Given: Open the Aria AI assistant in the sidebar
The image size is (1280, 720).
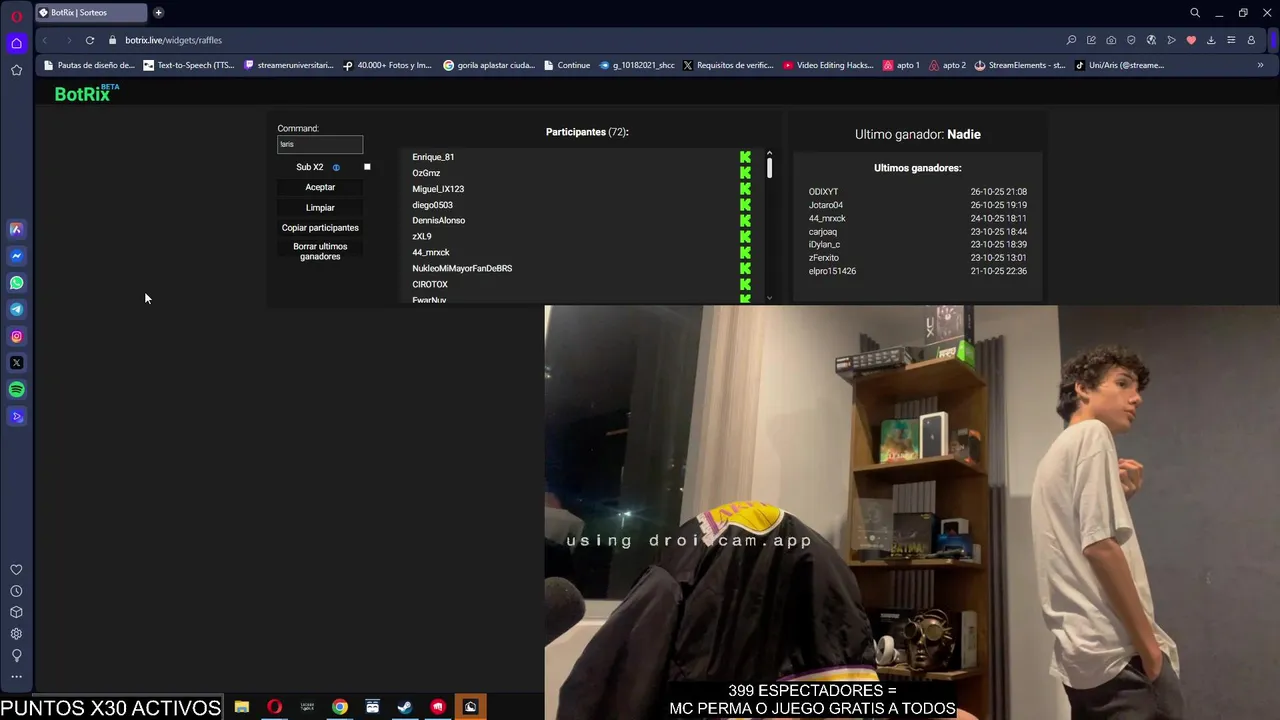Looking at the screenshot, I should pyautogui.click(x=16, y=229).
